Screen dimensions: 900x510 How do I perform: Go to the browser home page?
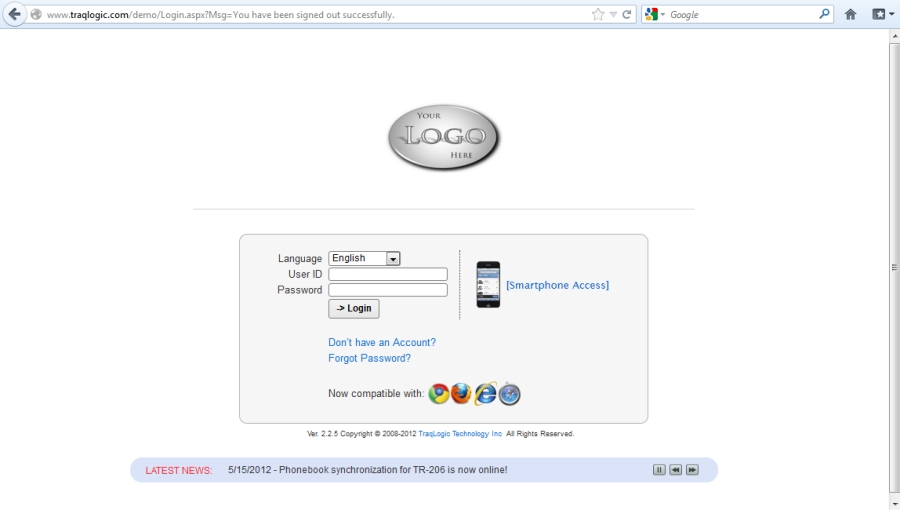tap(851, 14)
